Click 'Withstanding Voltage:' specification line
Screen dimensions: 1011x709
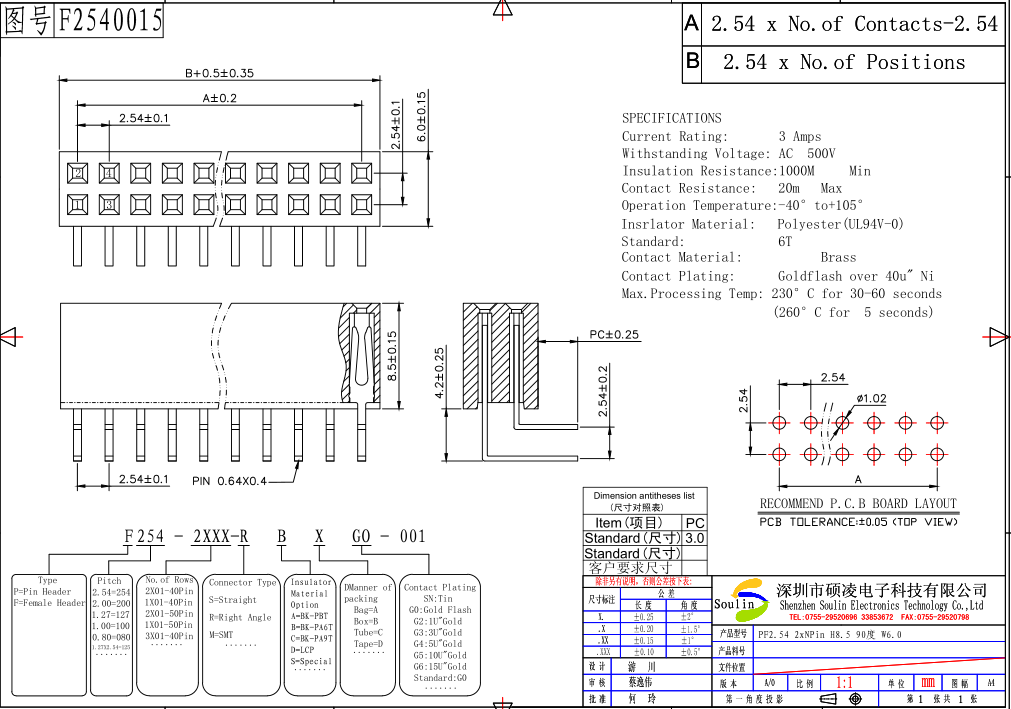728,153
